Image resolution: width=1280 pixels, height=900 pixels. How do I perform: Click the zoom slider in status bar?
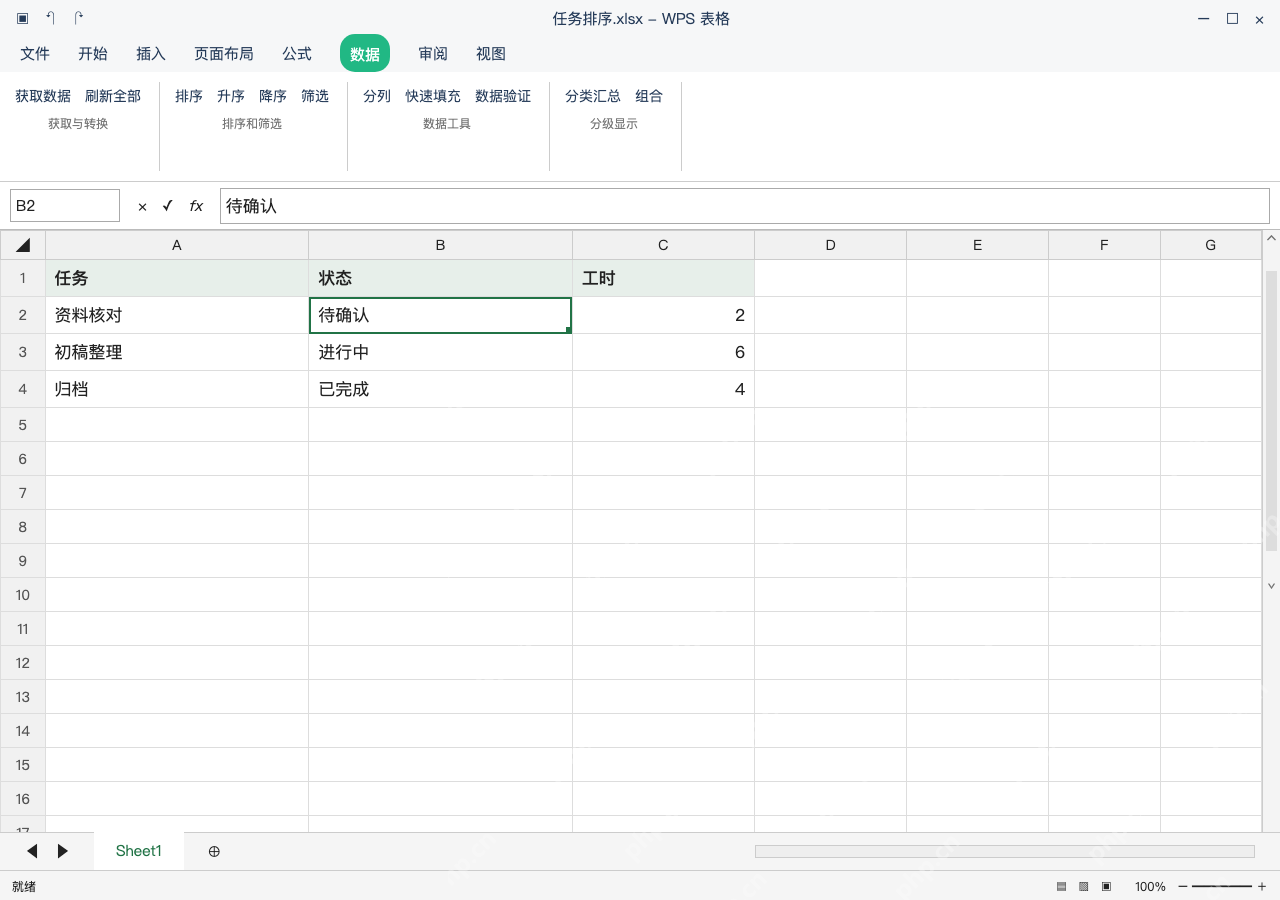click(x=1222, y=886)
